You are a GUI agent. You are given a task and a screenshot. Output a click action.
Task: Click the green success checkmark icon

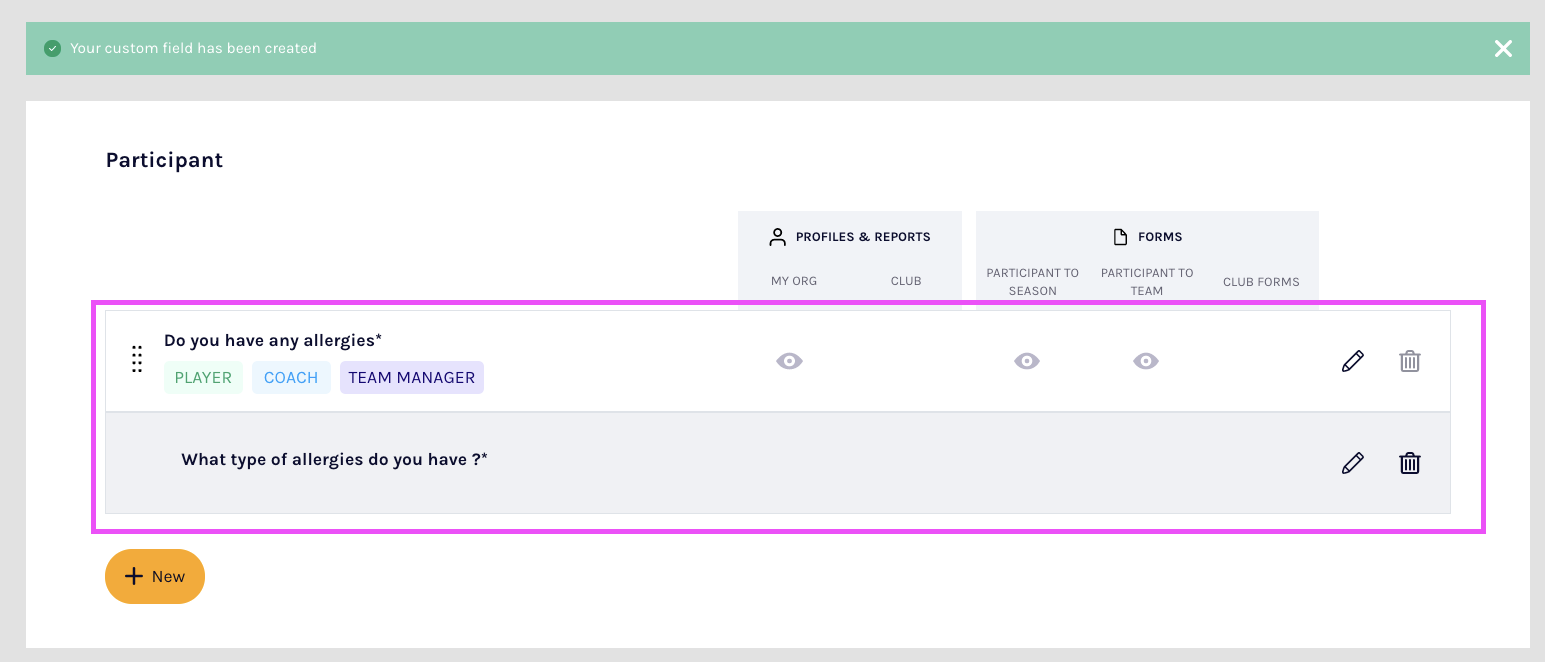53,48
